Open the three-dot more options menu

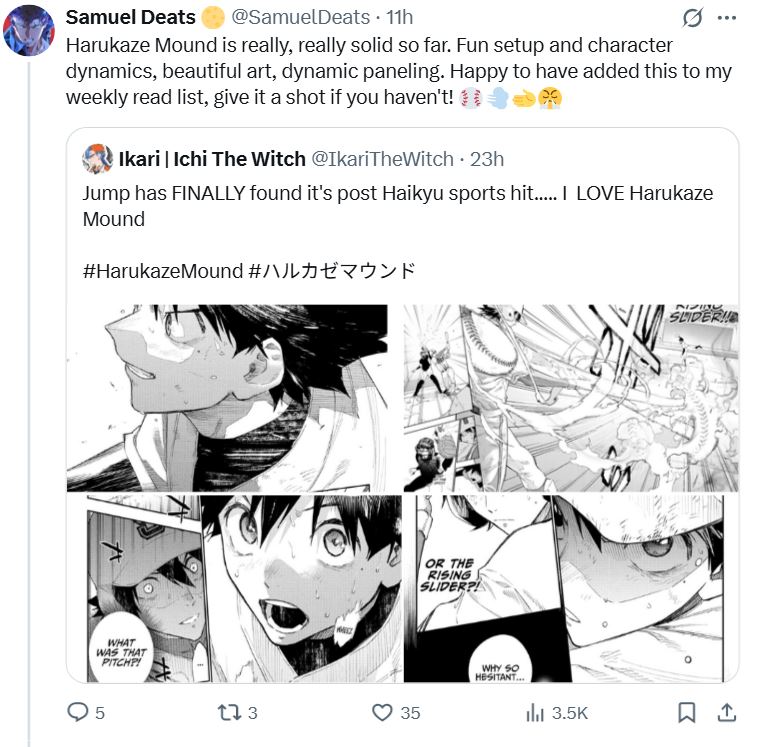[x=727, y=18]
